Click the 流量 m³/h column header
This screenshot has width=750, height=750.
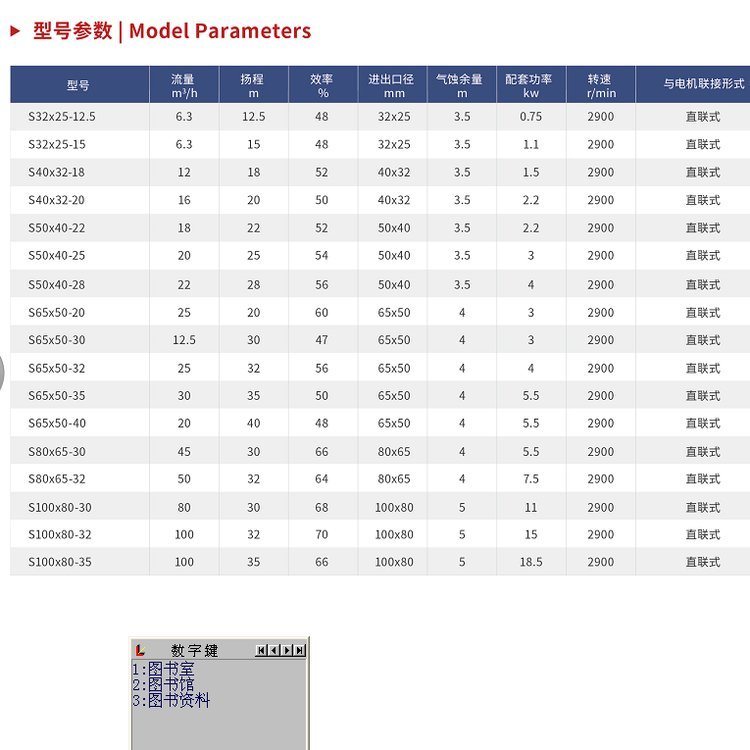click(x=183, y=85)
